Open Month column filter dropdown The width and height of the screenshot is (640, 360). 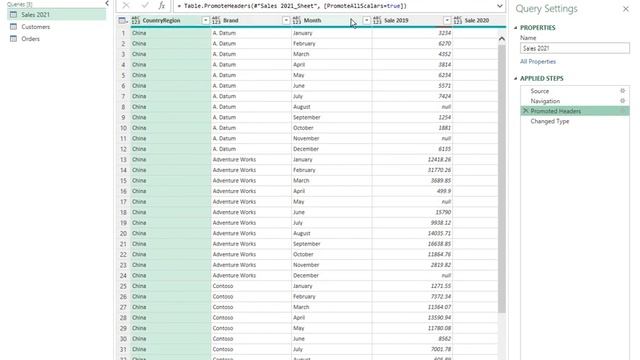[366, 20]
